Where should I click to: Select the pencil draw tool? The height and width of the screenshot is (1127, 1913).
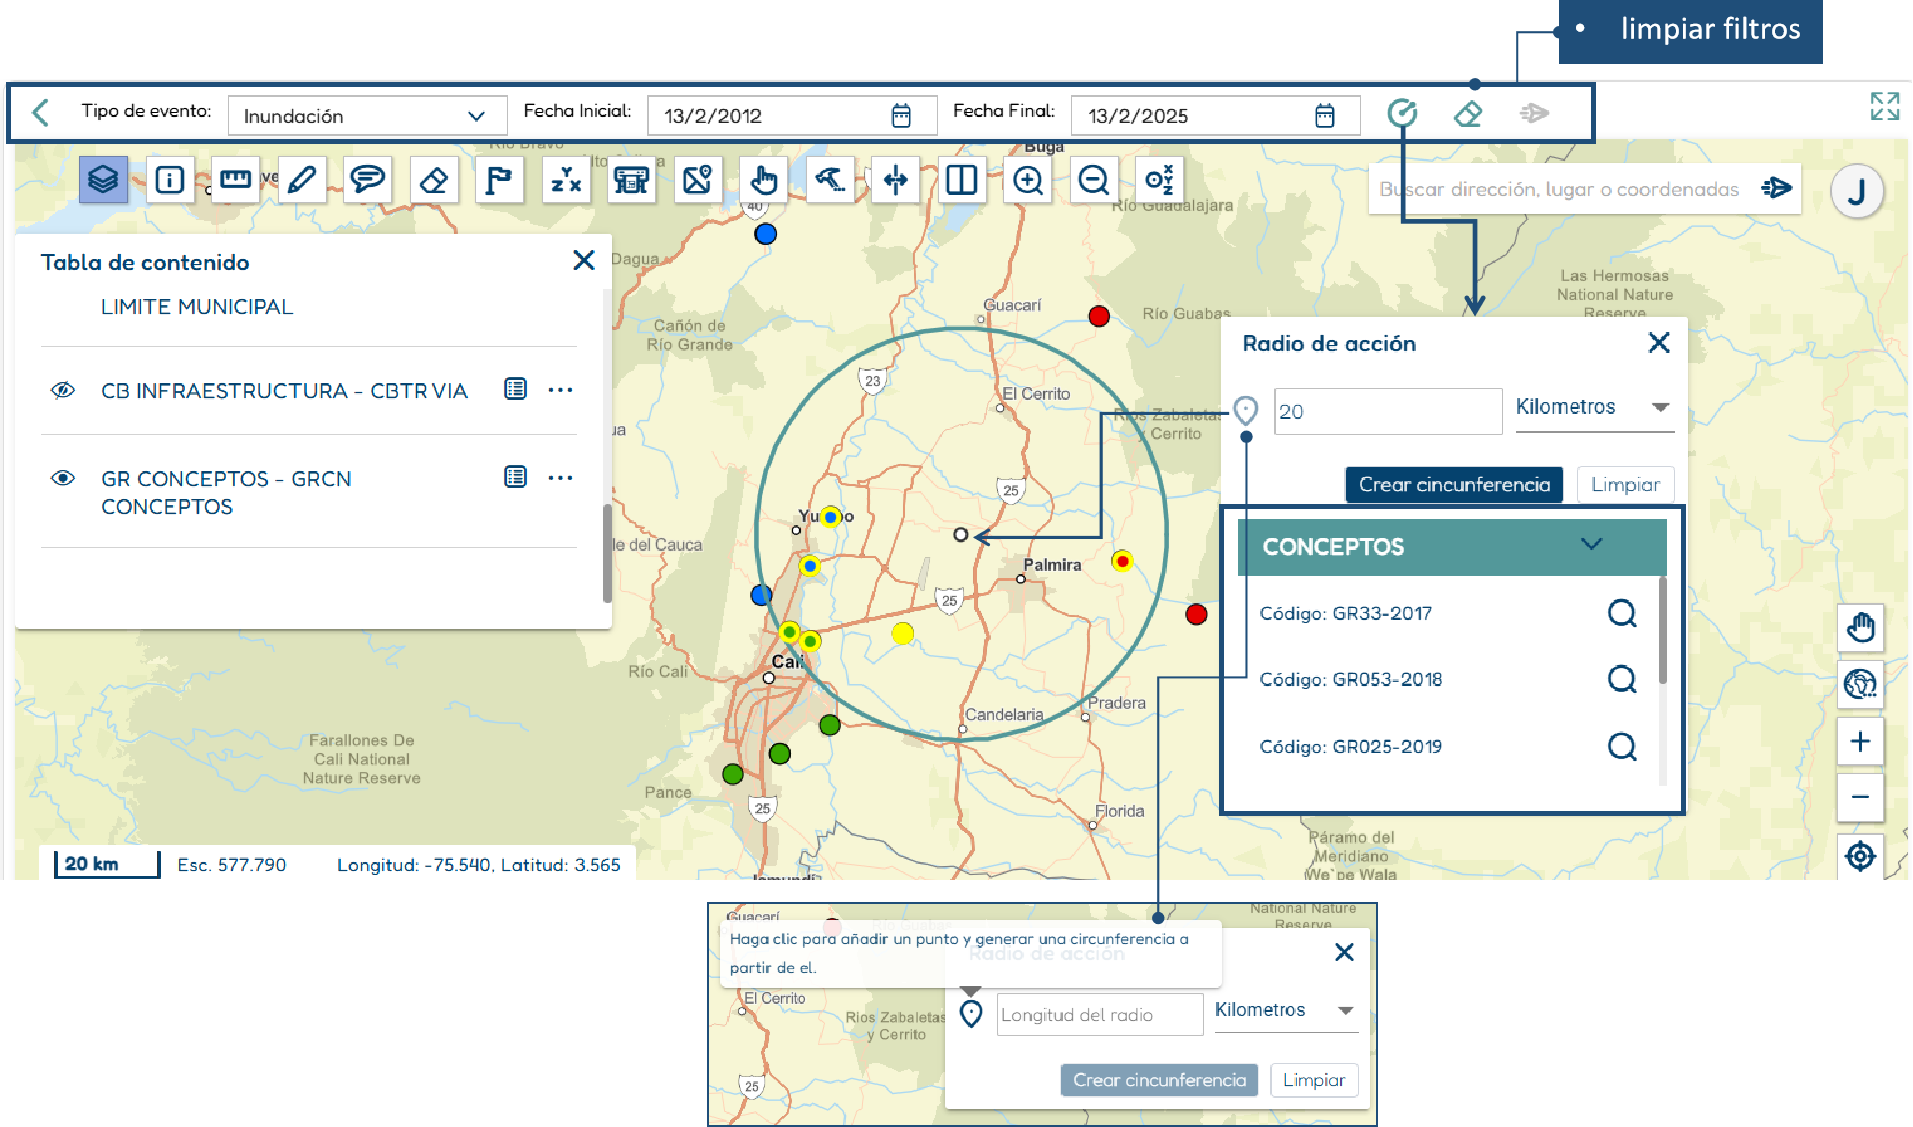click(x=301, y=180)
